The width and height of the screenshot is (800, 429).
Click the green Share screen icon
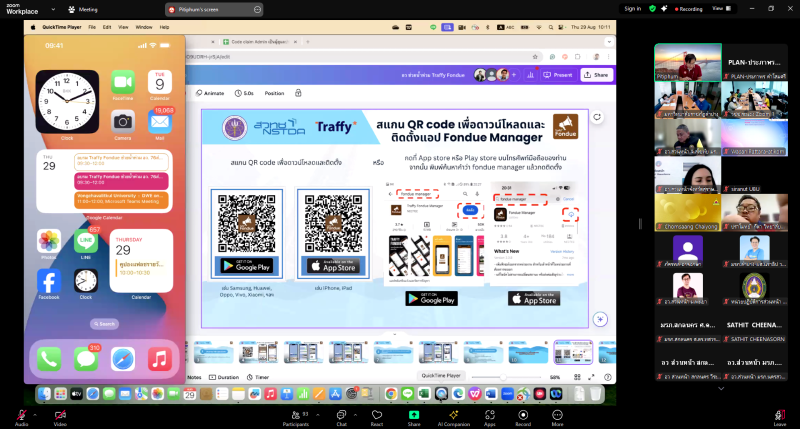pyautogui.click(x=414, y=414)
